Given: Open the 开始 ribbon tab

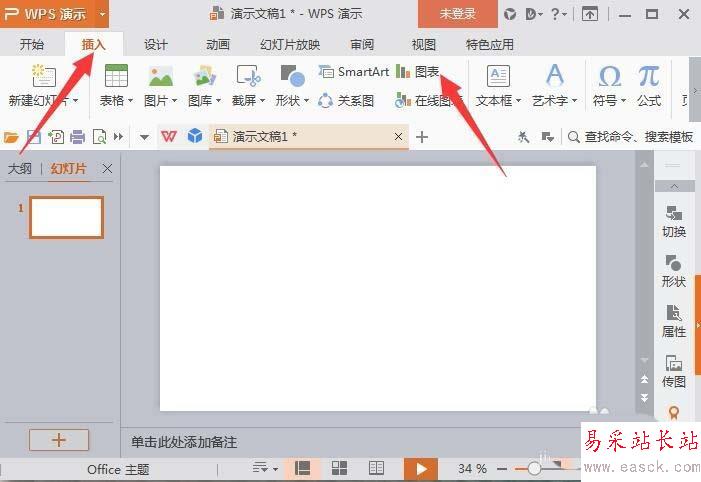Looking at the screenshot, I should [32, 45].
